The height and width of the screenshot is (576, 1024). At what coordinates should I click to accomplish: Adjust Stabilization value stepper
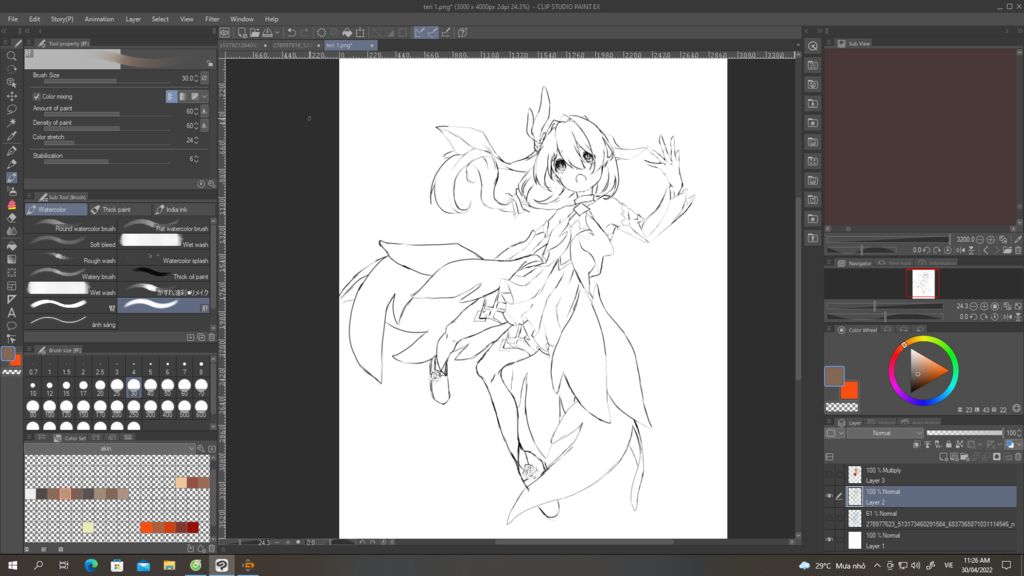pos(196,159)
